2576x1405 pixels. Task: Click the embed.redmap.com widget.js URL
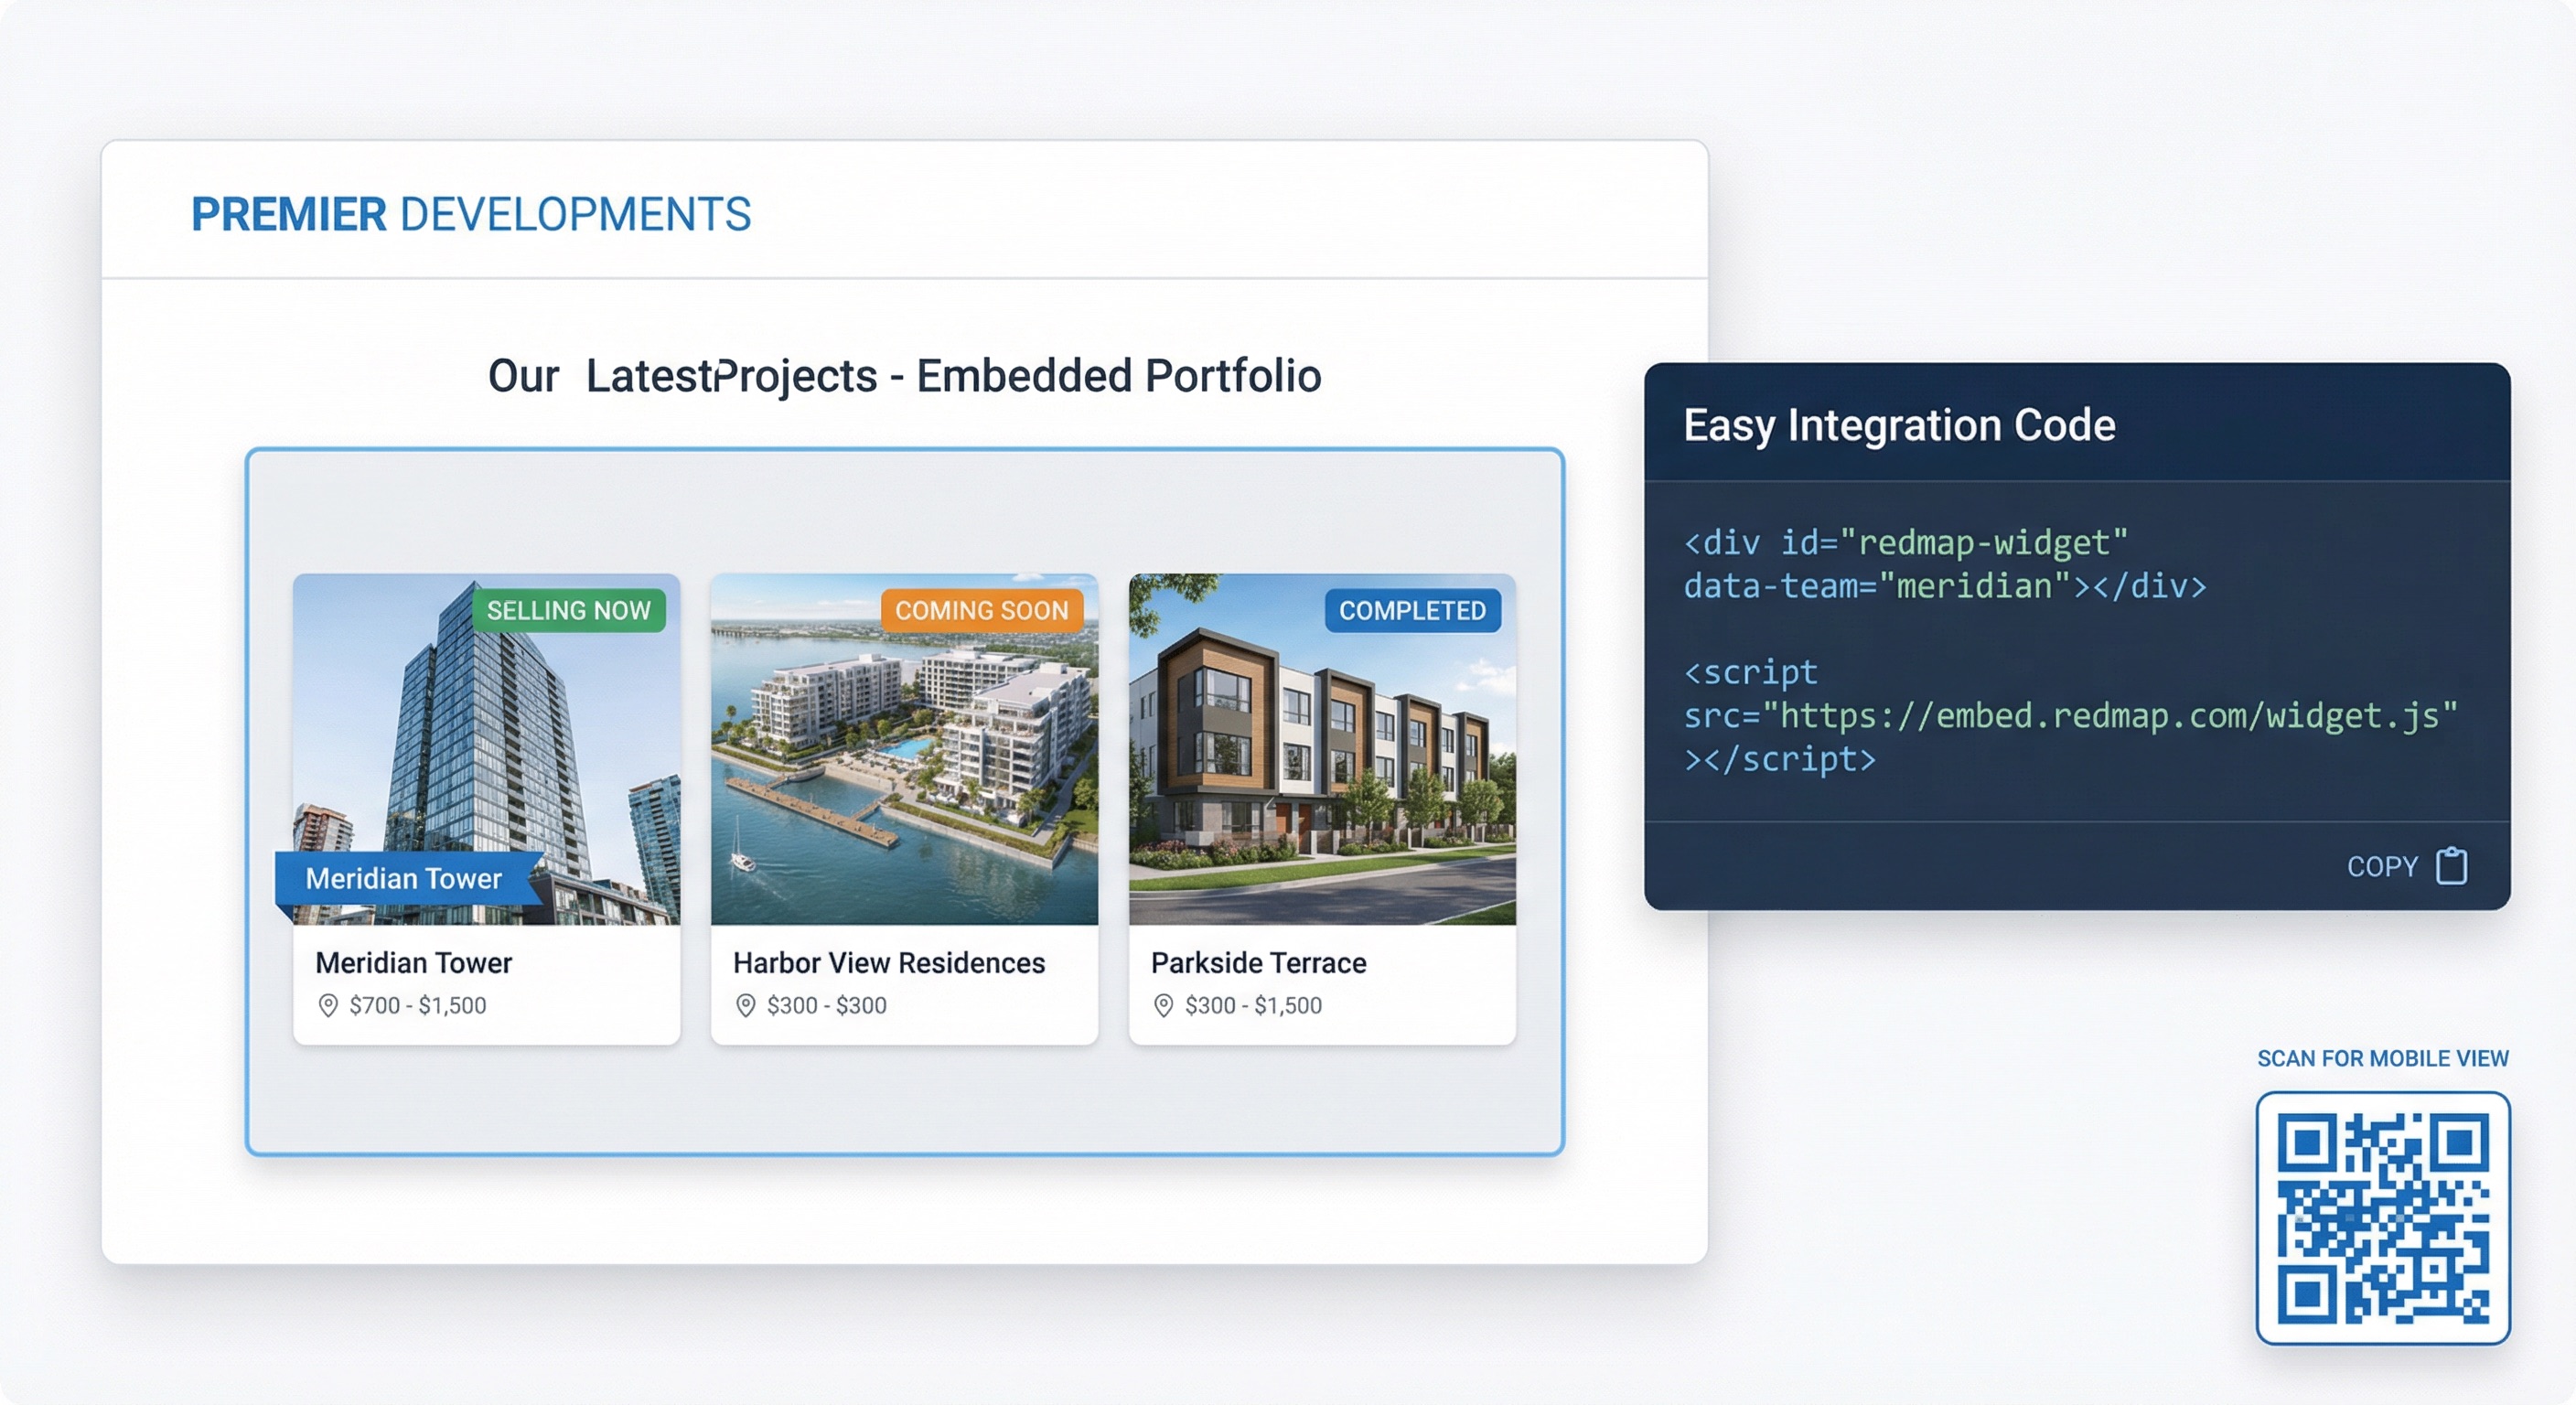click(2110, 715)
